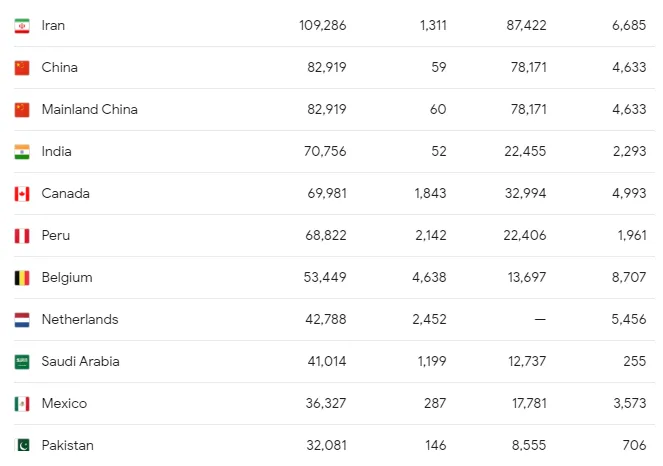The height and width of the screenshot is (466, 663).
Task: Open the Iran country name
Action: point(53,25)
